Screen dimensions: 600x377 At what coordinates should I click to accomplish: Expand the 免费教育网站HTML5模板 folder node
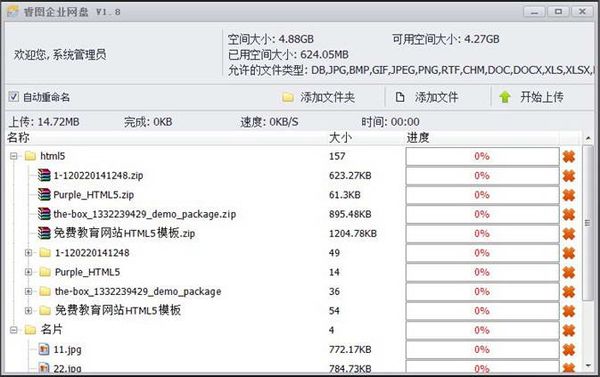click(x=28, y=310)
